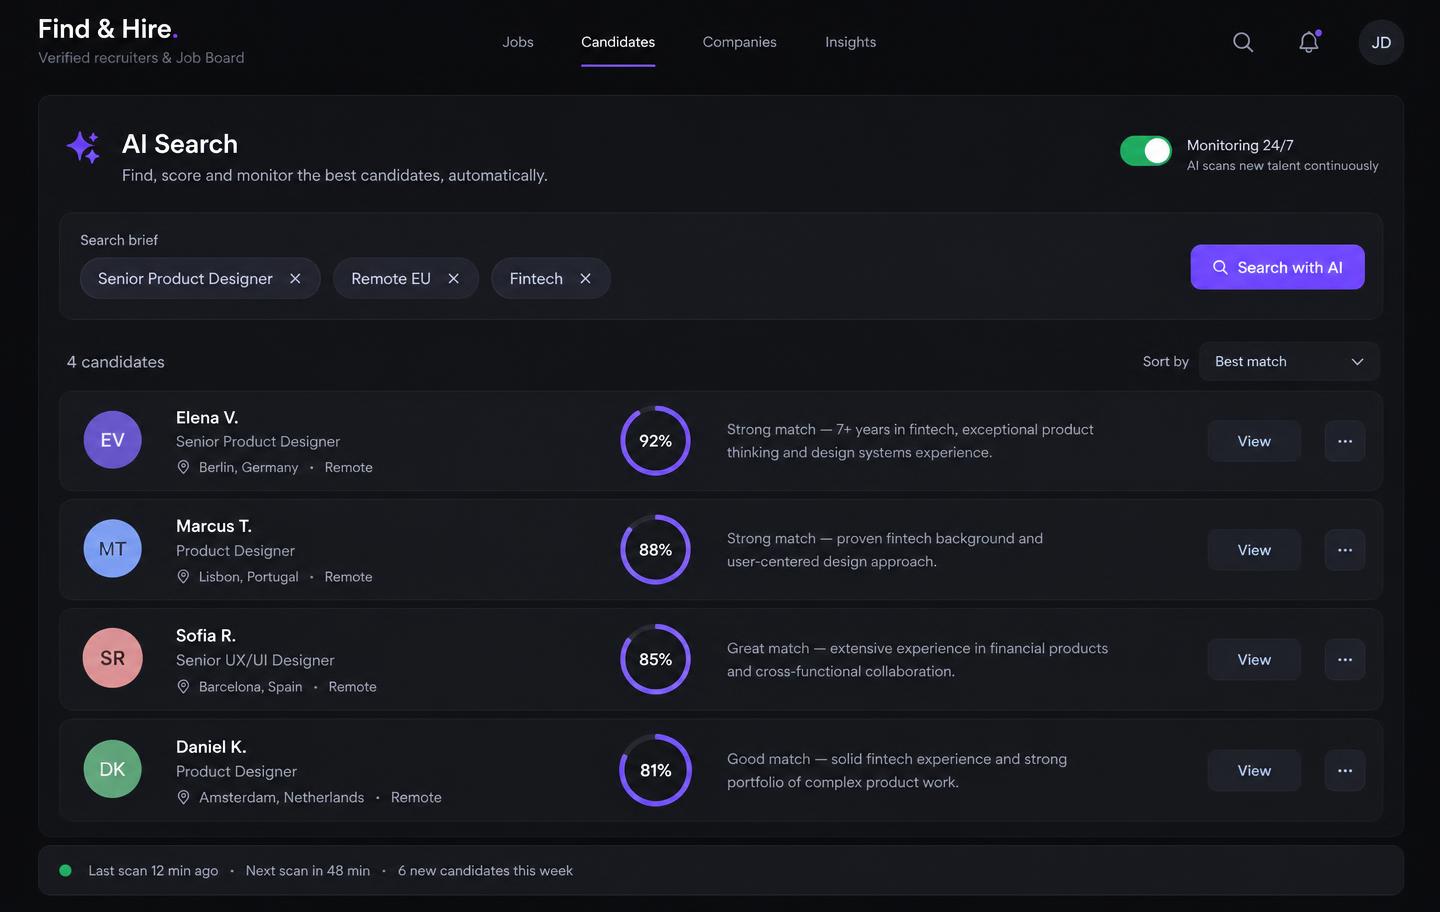
Task: Select the Candidates tab
Action: pos(618,42)
